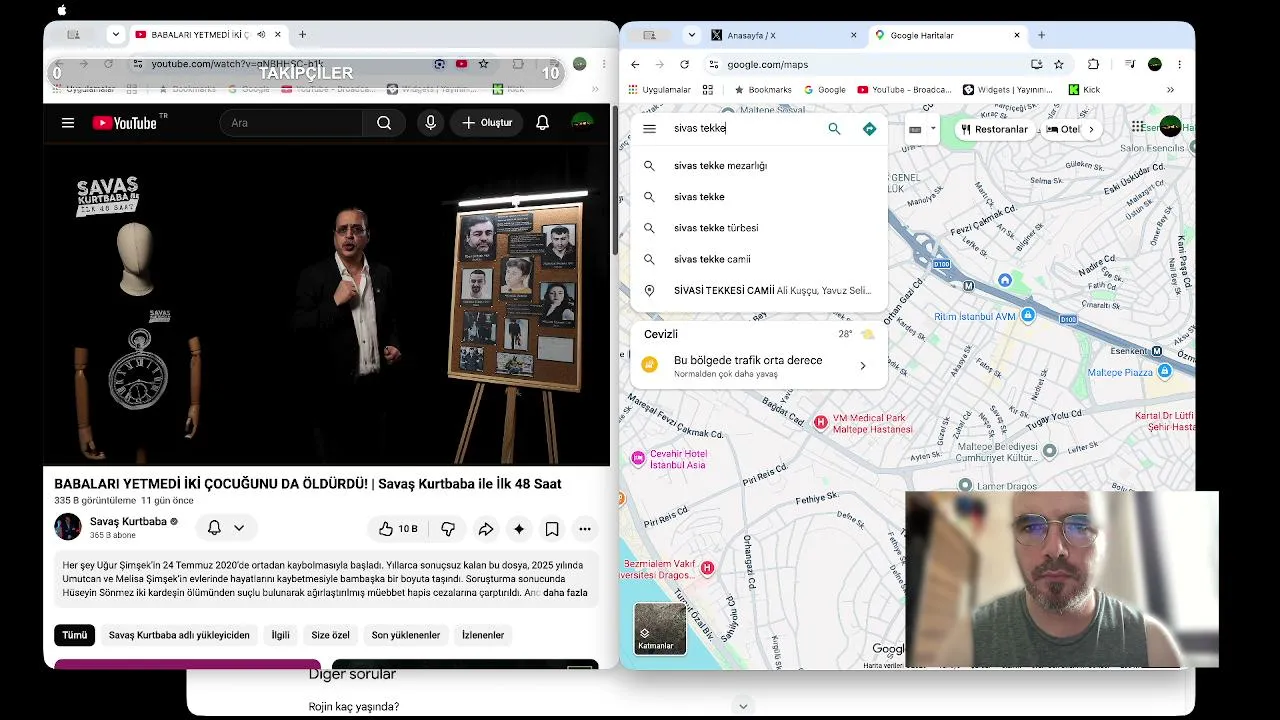Dislike the Savaş Kurtbaba video
Screen dimensions: 1280x720
click(x=448, y=529)
